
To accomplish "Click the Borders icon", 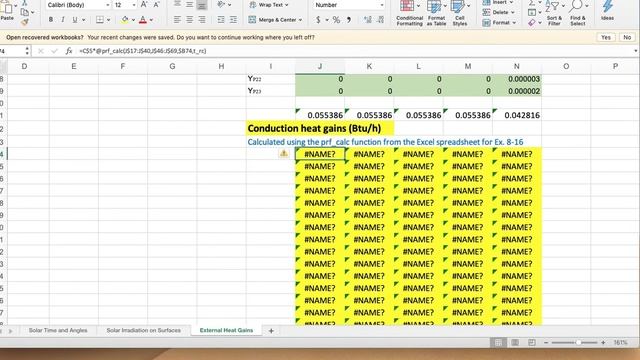I will [x=100, y=20].
